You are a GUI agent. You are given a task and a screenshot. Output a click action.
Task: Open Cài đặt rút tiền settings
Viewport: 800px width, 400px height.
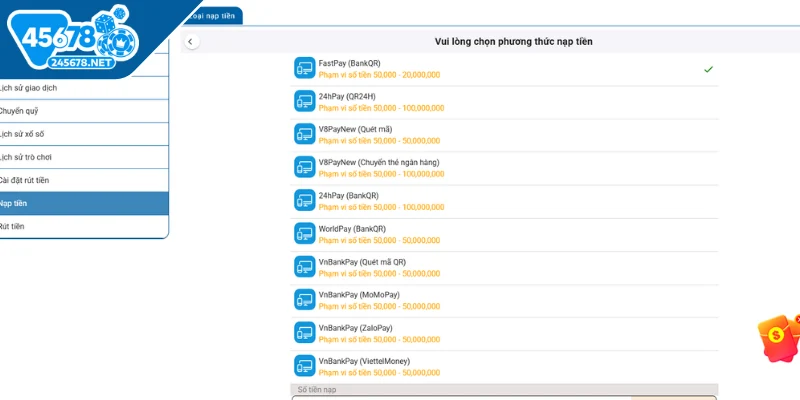tap(84, 180)
